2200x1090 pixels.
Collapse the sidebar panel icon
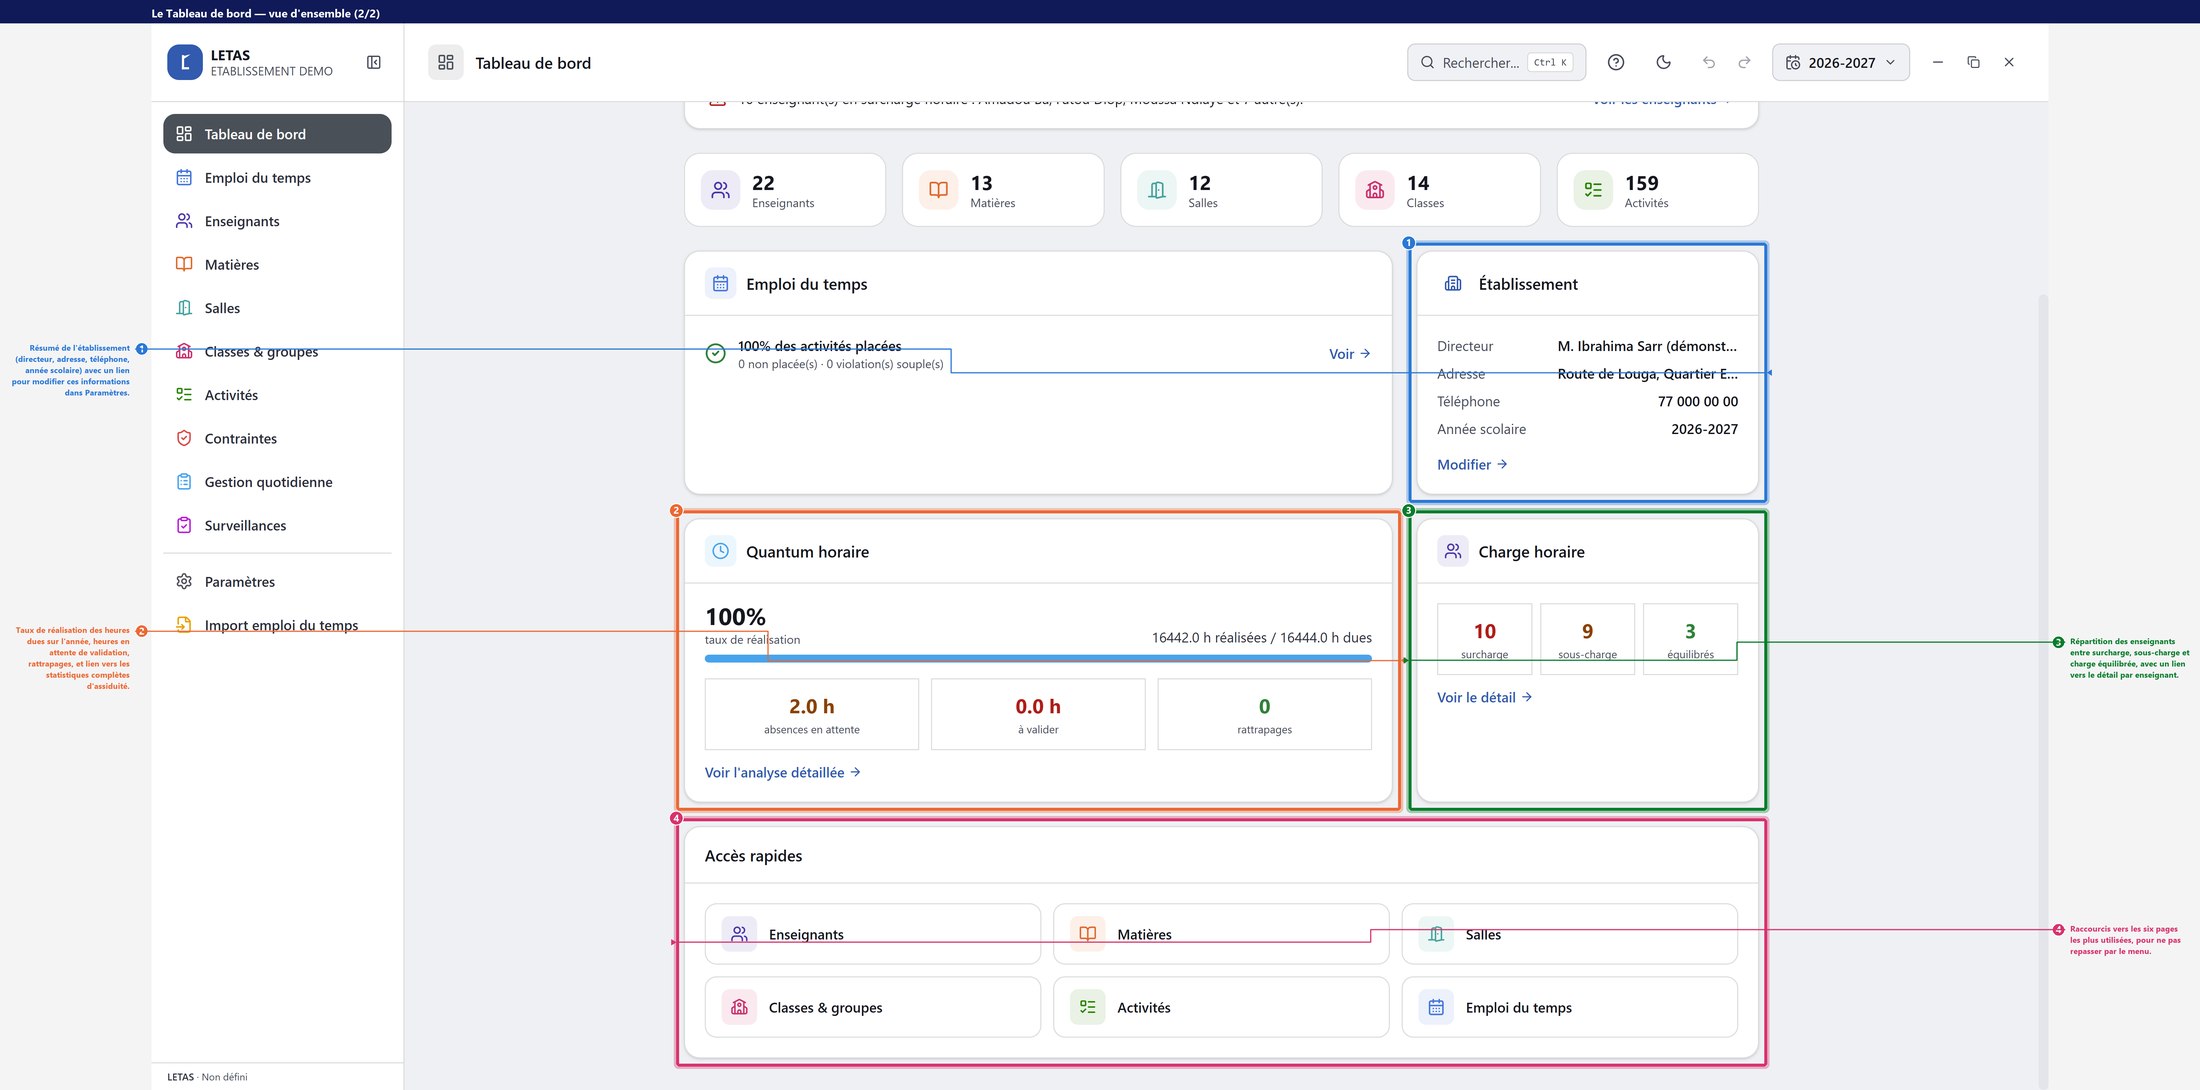click(374, 62)
